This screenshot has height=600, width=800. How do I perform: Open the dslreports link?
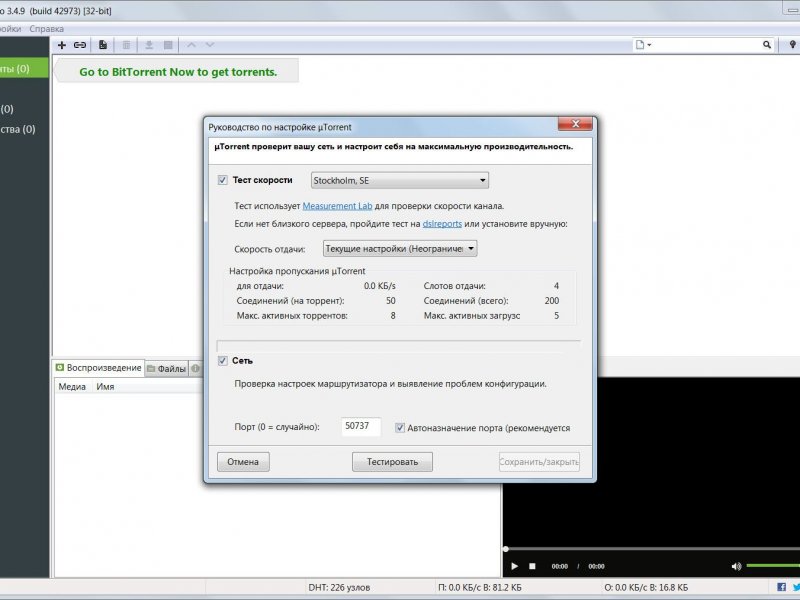pyautogui.click(x=442, y=223)
